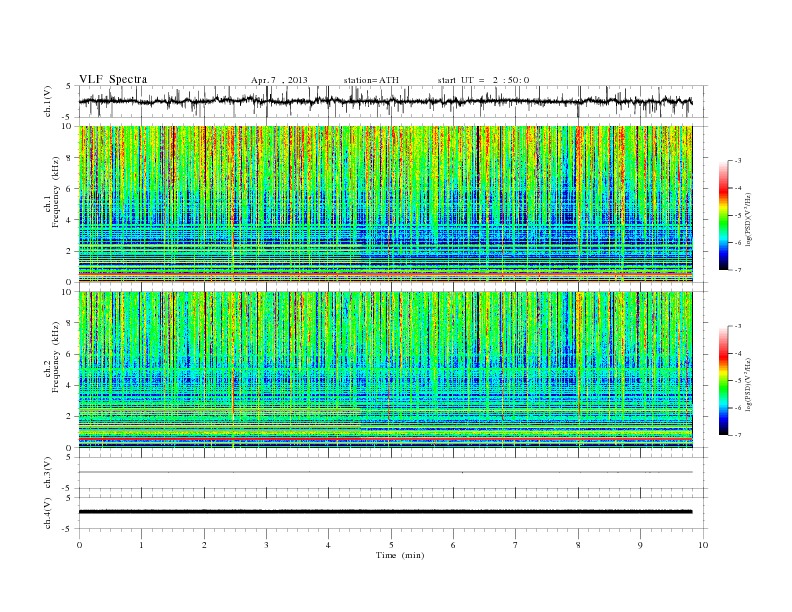Select the date text "Apr. 7, 2013"
Viewport: 792px width, 612px height.
point(279,80)
